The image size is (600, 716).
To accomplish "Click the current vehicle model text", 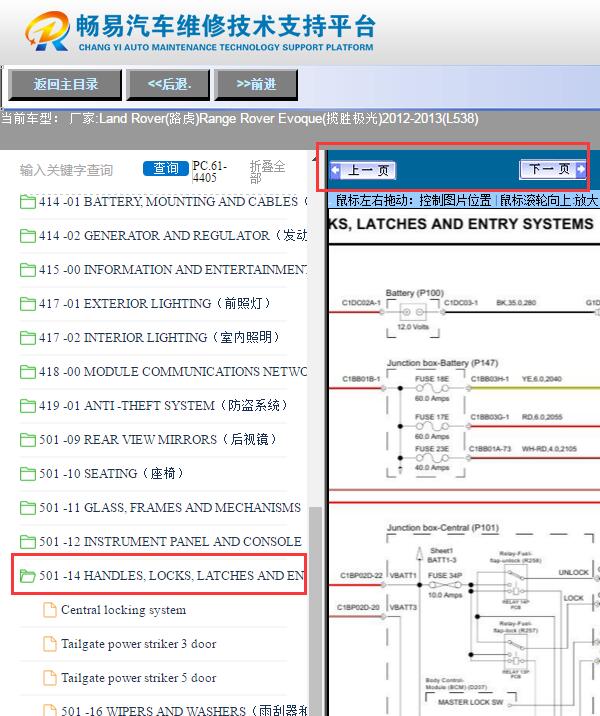I will [240, 119].
